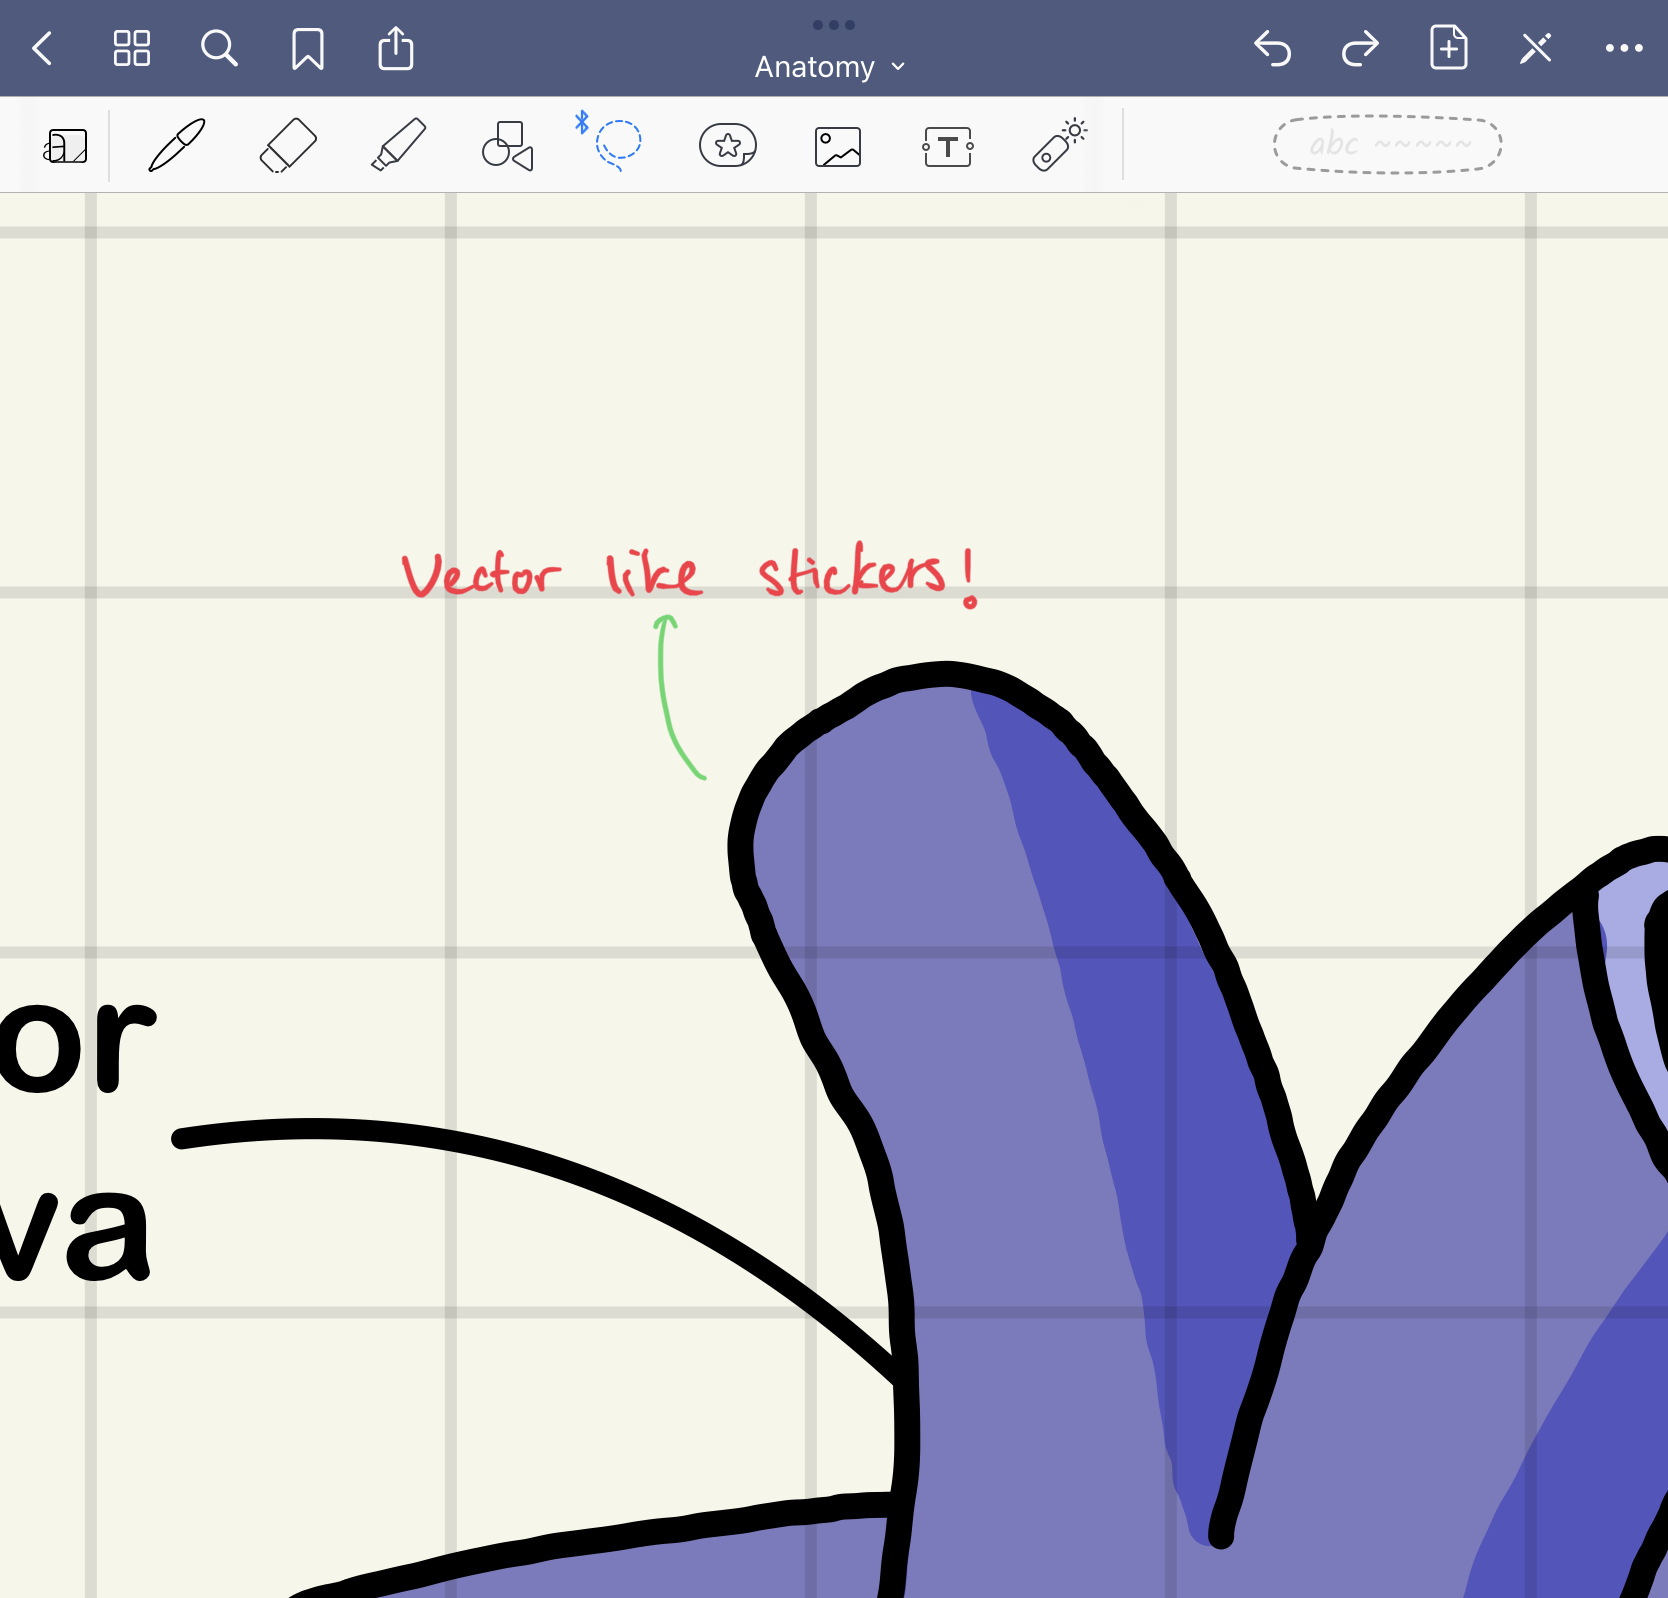Image resolution: width=1668 pixels, height=1598 pixels.
Task: Toggle read-only mode with the crossed pencil icon
Action: click(1536, 48)
